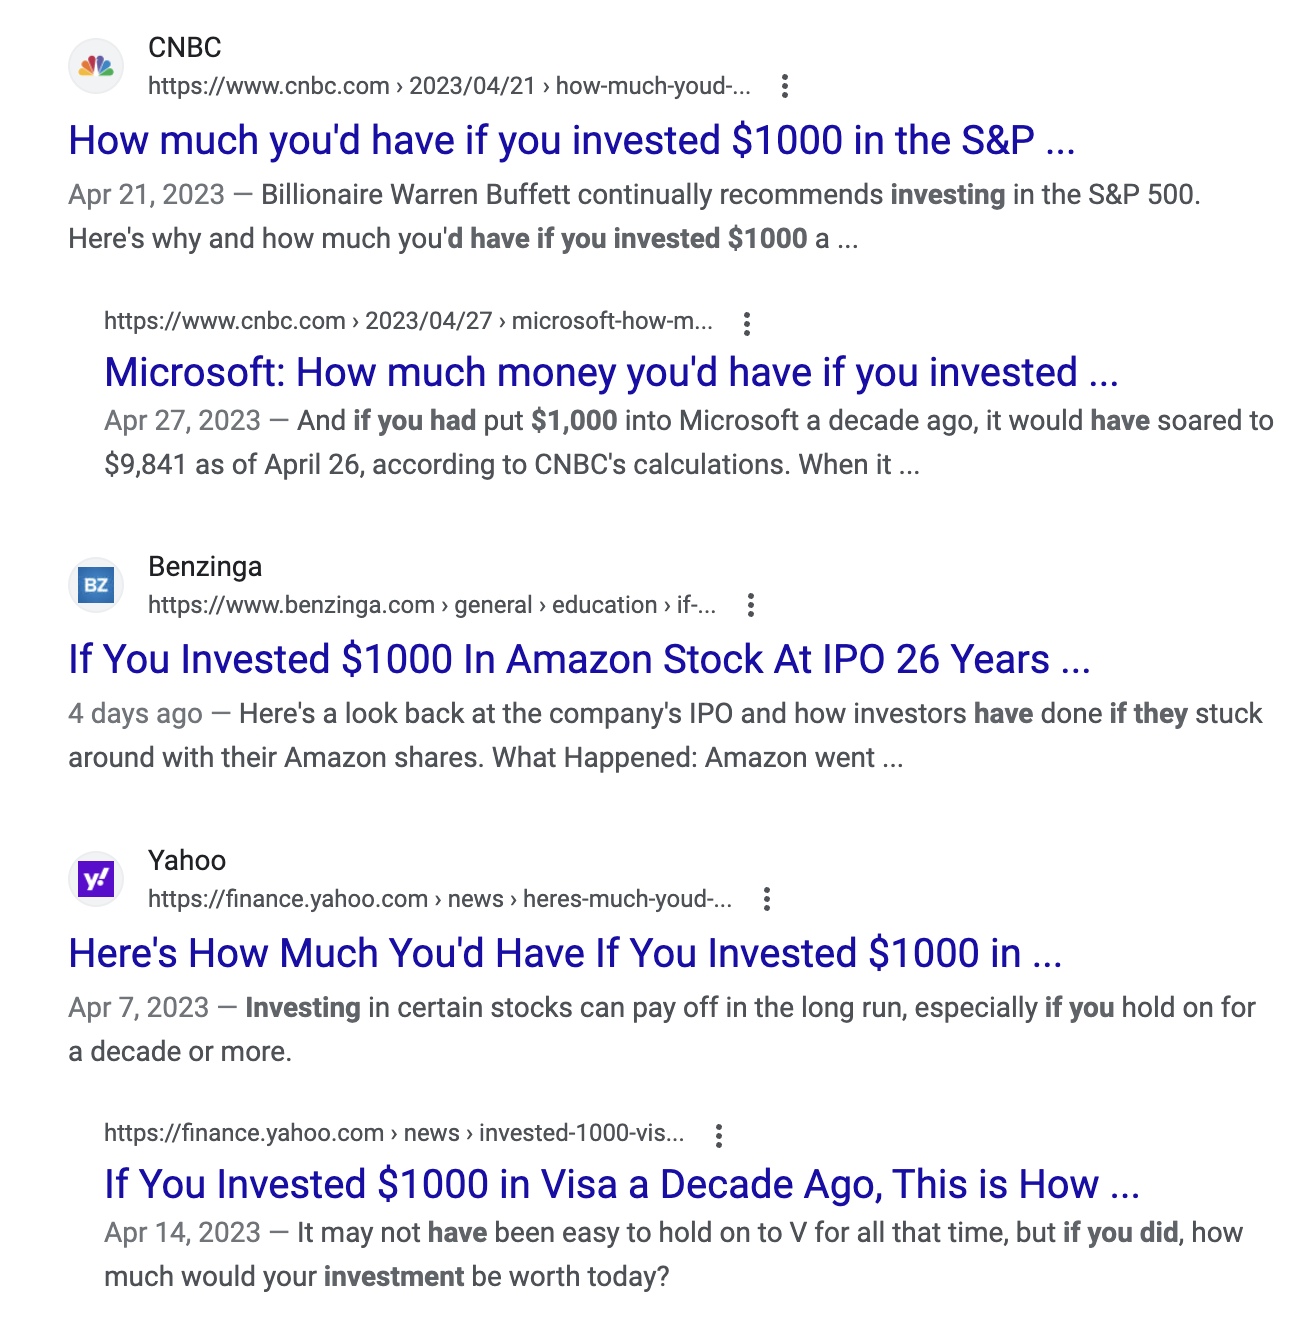
Task: Open the Visa a Decade Ago headline
Action: point(622,1185)
